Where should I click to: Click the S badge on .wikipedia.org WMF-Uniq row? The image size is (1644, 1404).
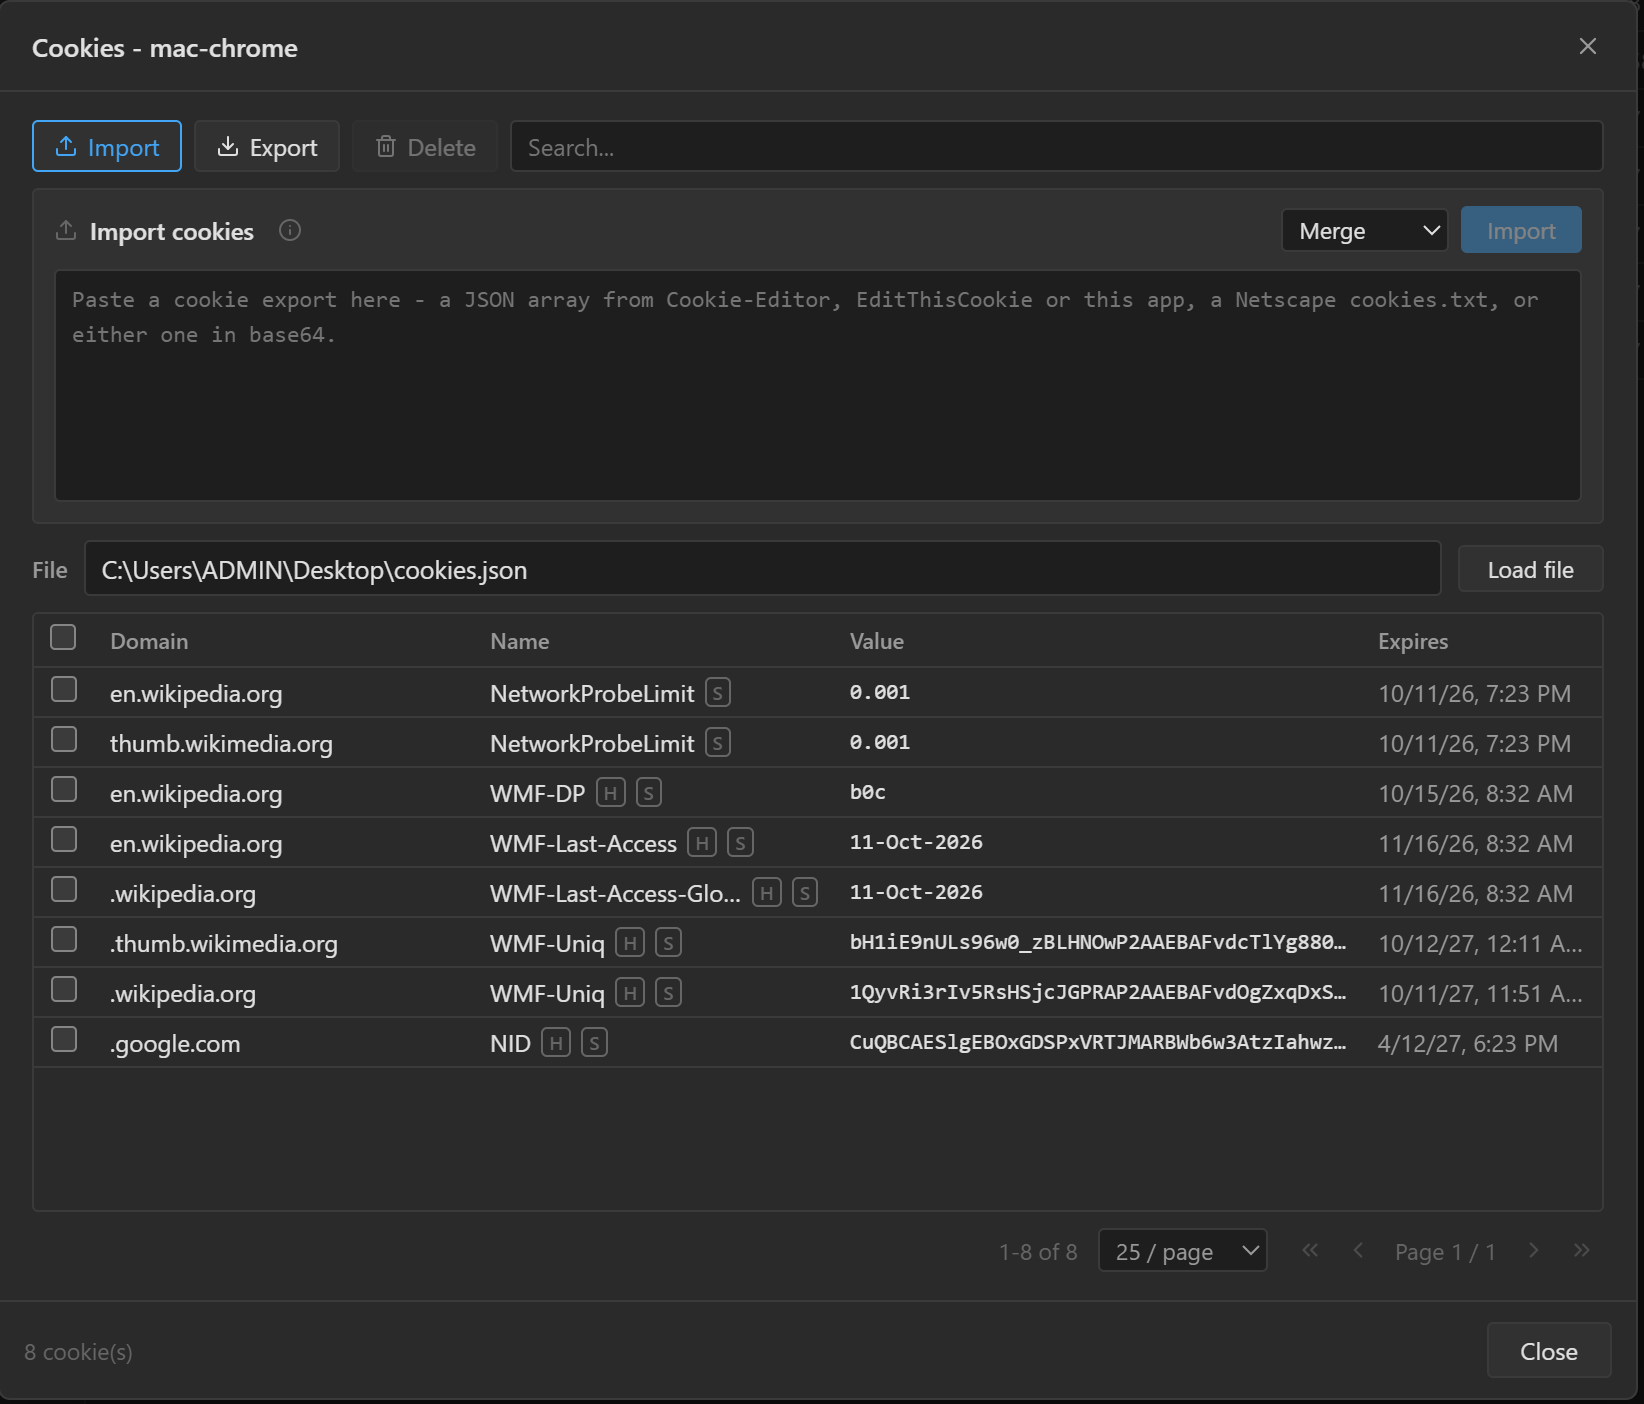click(668, 993)
